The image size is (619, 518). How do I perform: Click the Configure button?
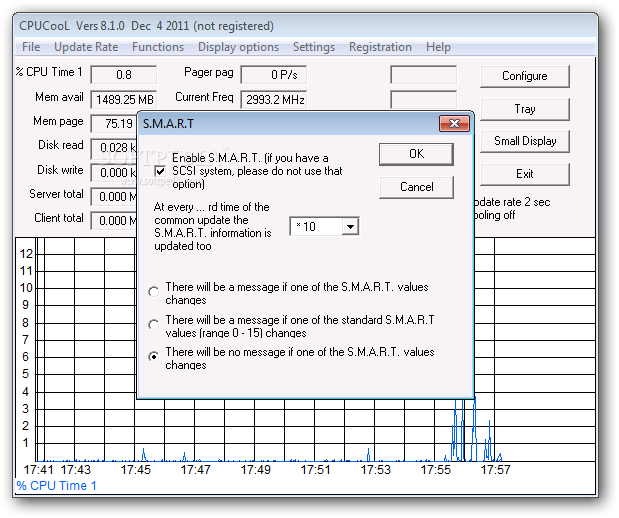525,76
